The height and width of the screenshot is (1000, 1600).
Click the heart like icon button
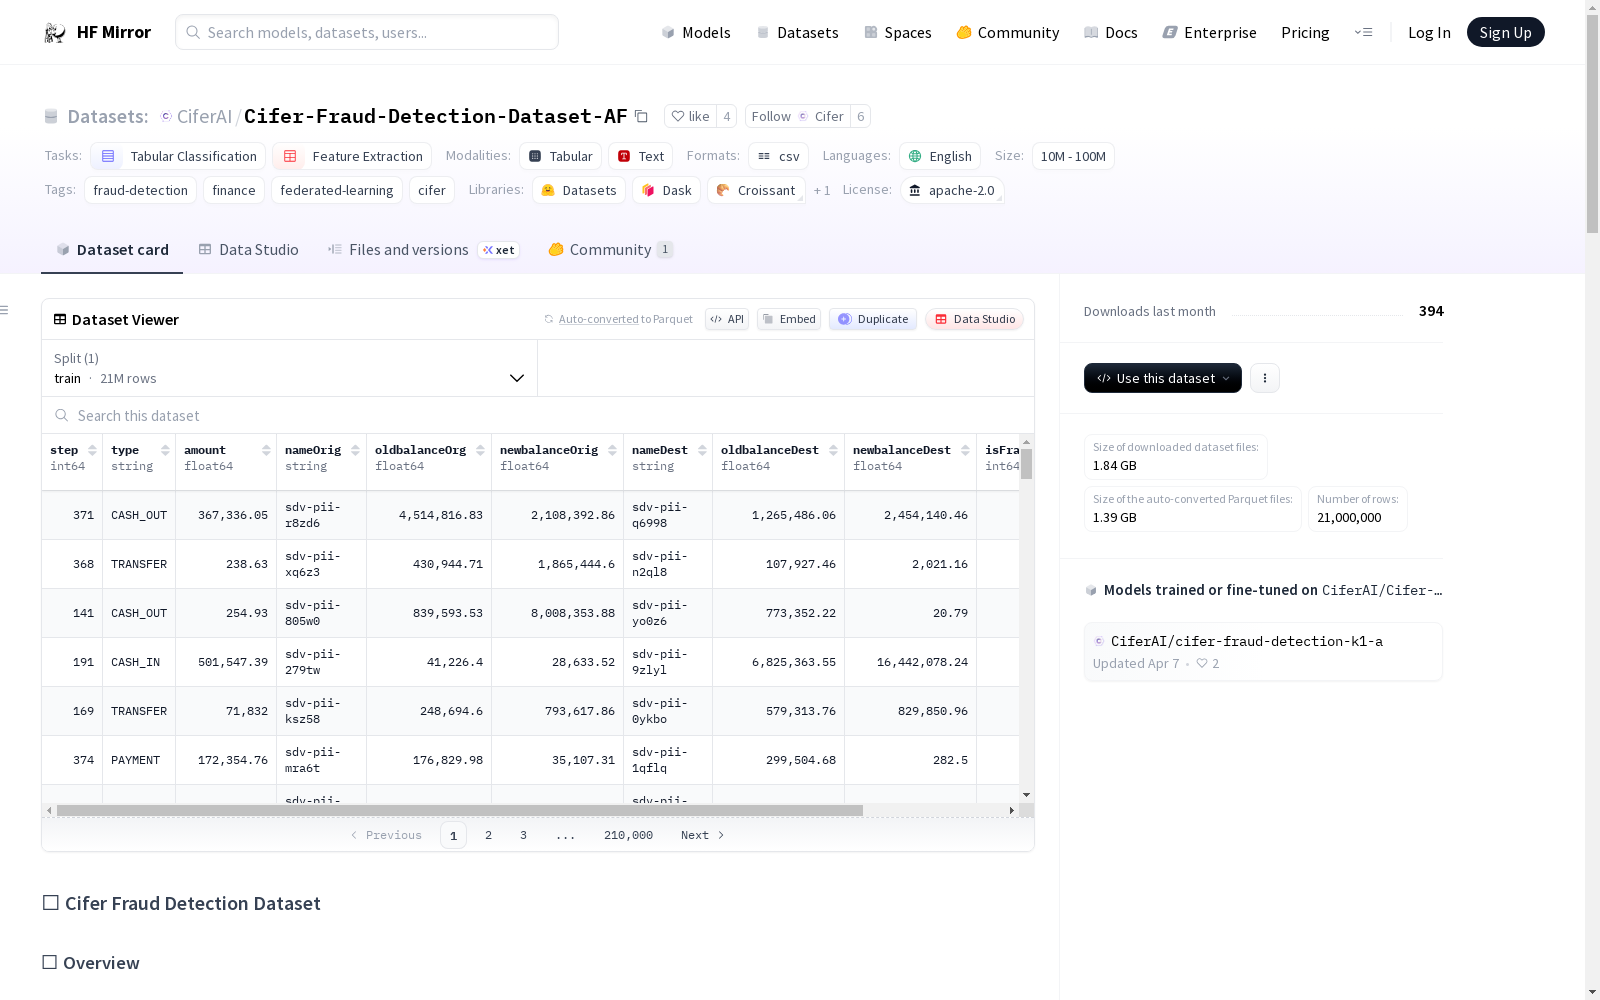[690, 116]
